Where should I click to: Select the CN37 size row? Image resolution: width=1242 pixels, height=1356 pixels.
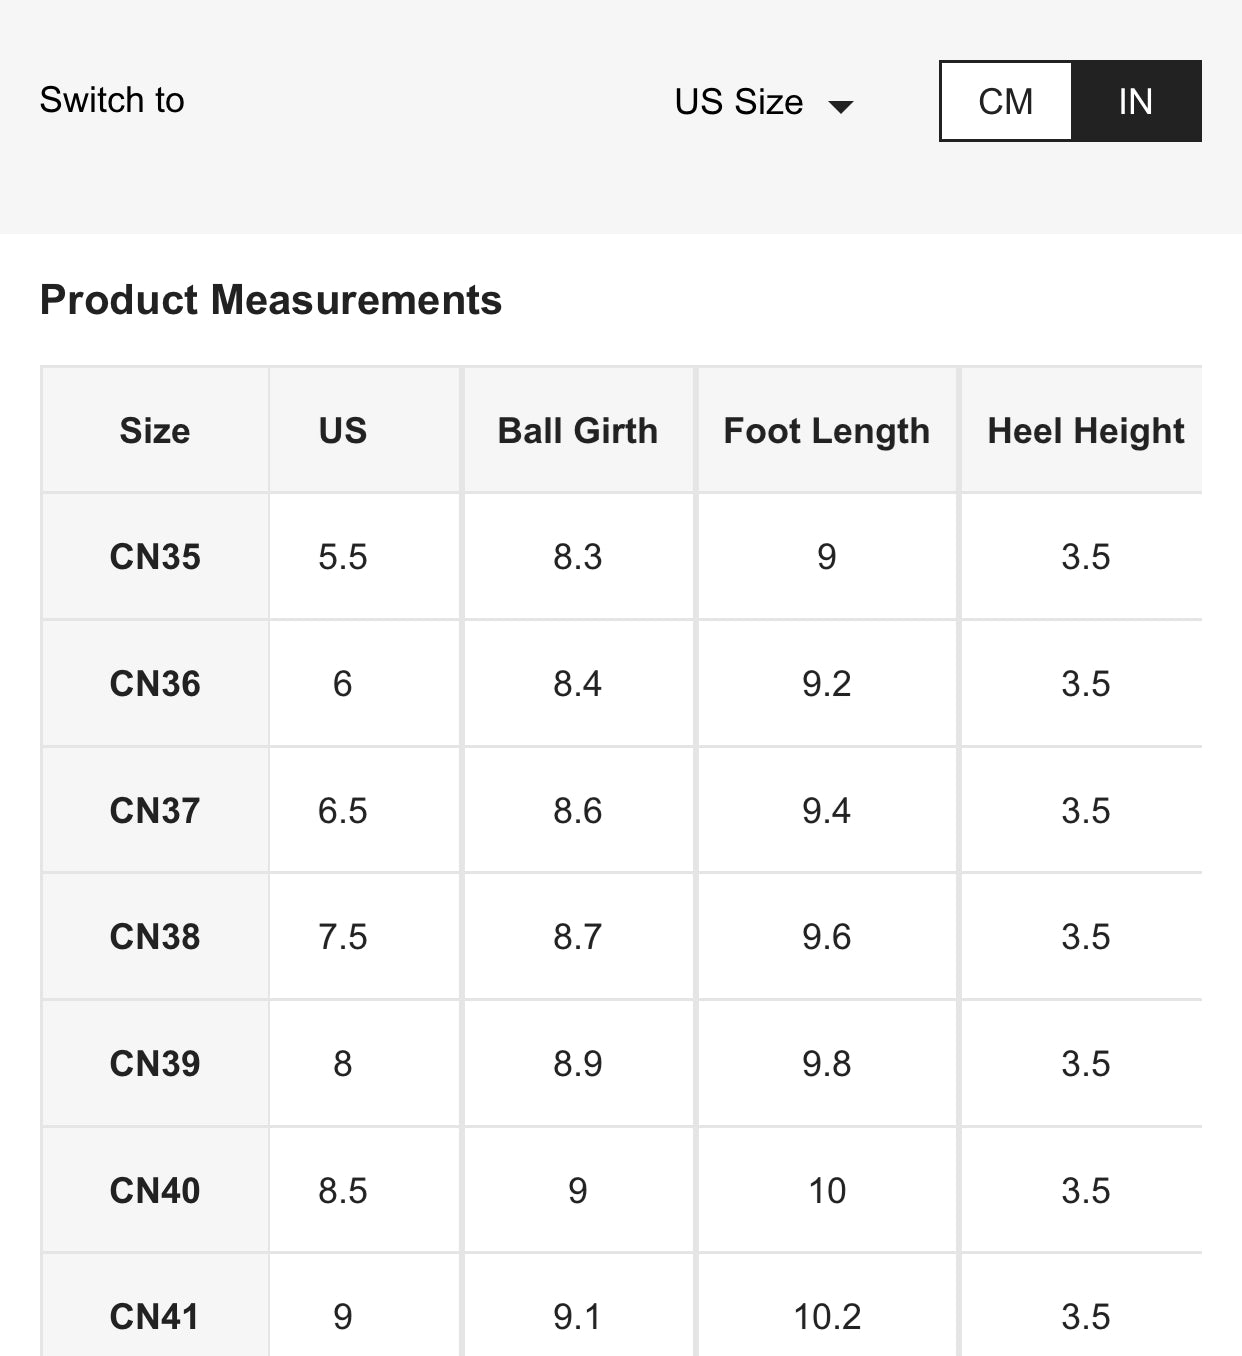click(x=621, y=810)
